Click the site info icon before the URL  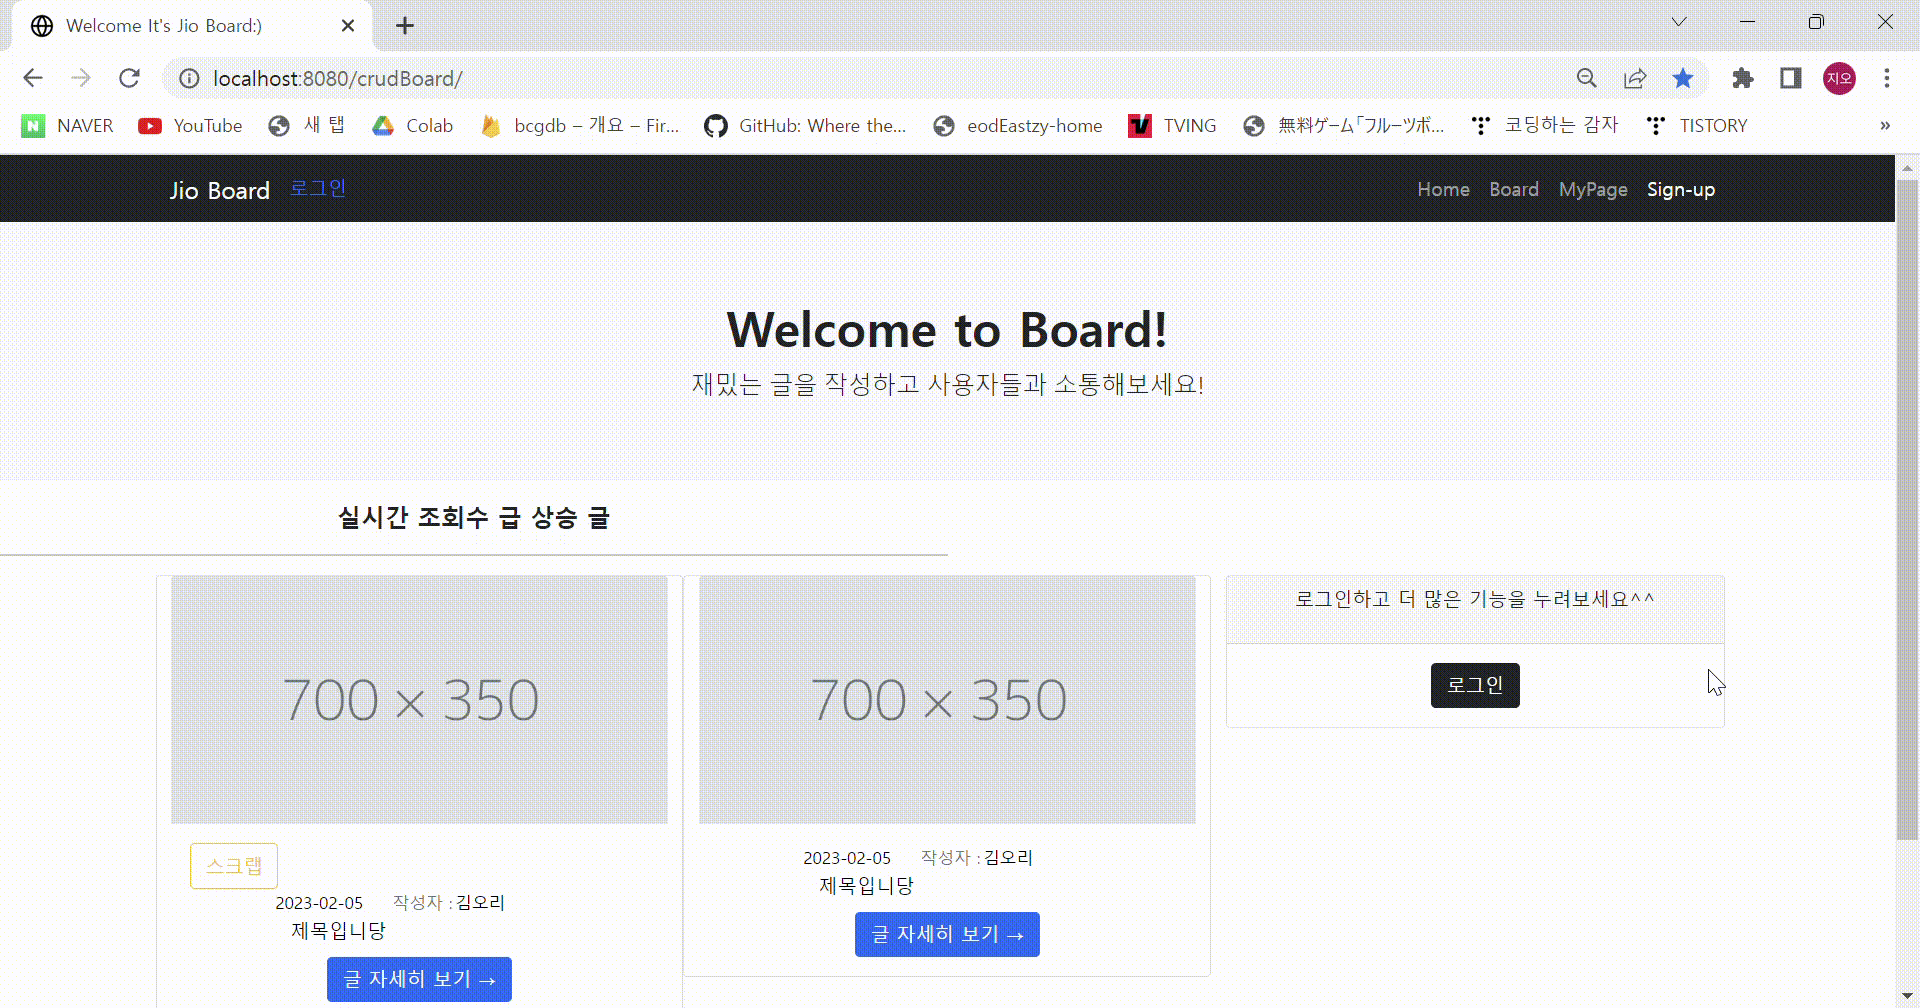(189, 79)
